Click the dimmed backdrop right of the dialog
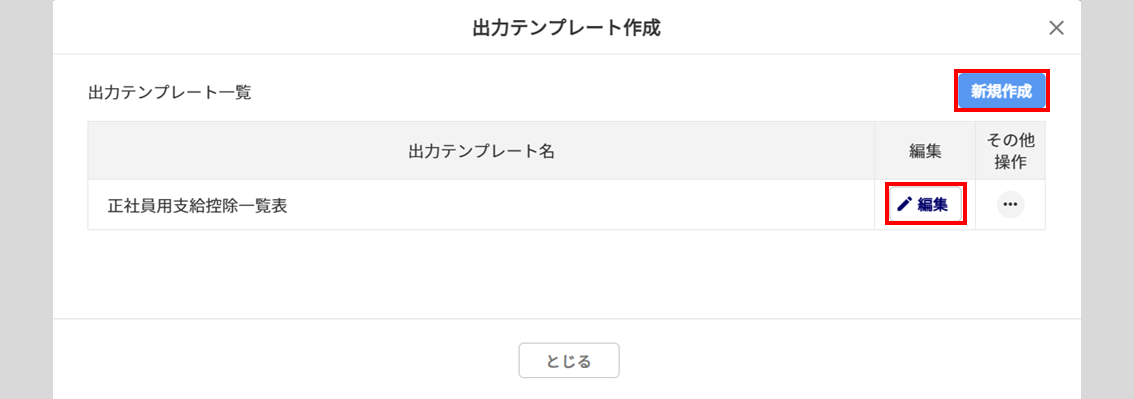This screenshot has height=399, width=1134. 1107,200
